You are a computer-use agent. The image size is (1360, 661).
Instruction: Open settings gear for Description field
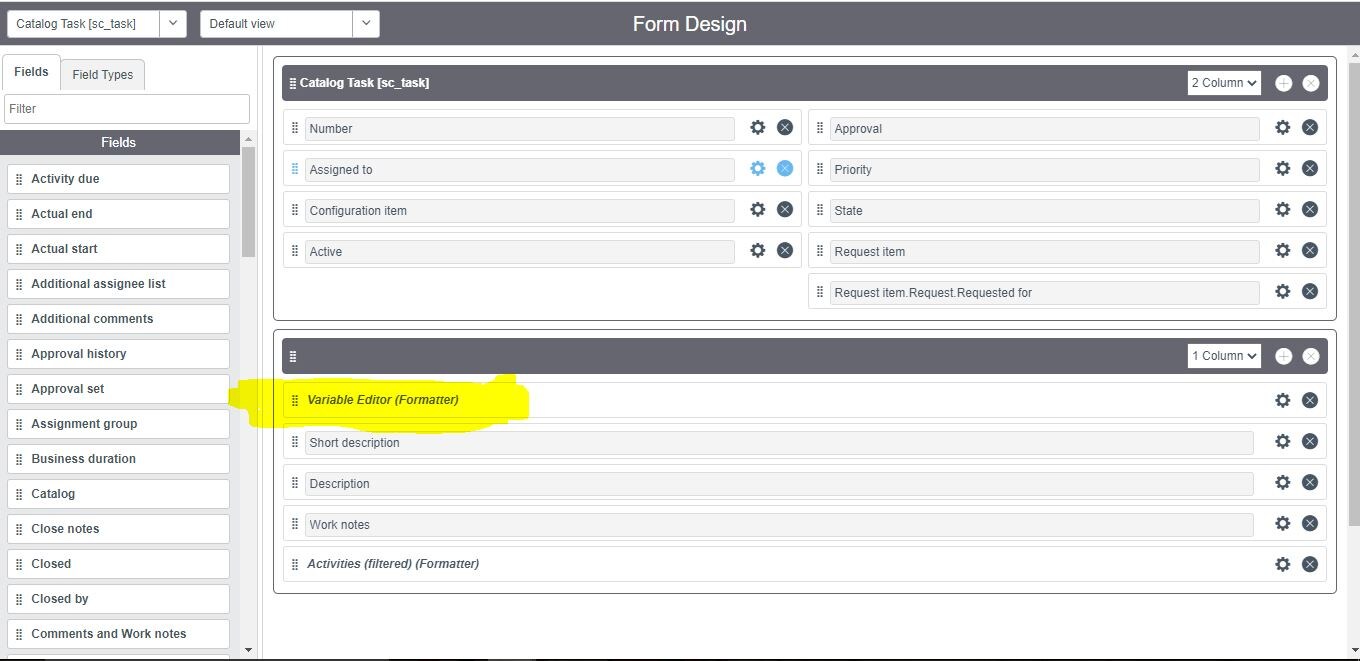[x=1283, y=482]
